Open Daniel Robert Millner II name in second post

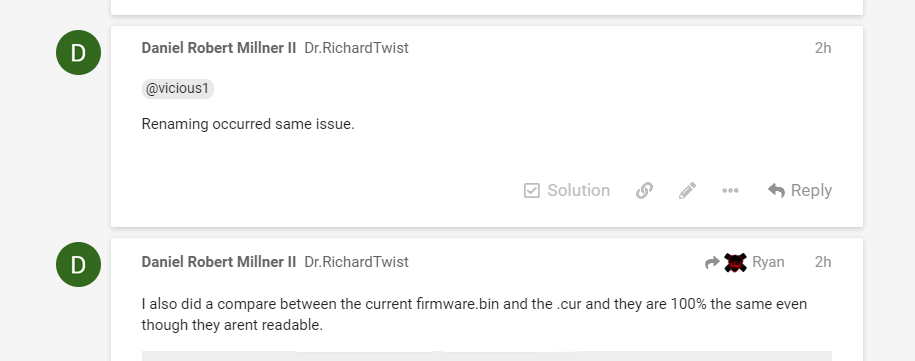pyautogui.click(x=219, y=262)
